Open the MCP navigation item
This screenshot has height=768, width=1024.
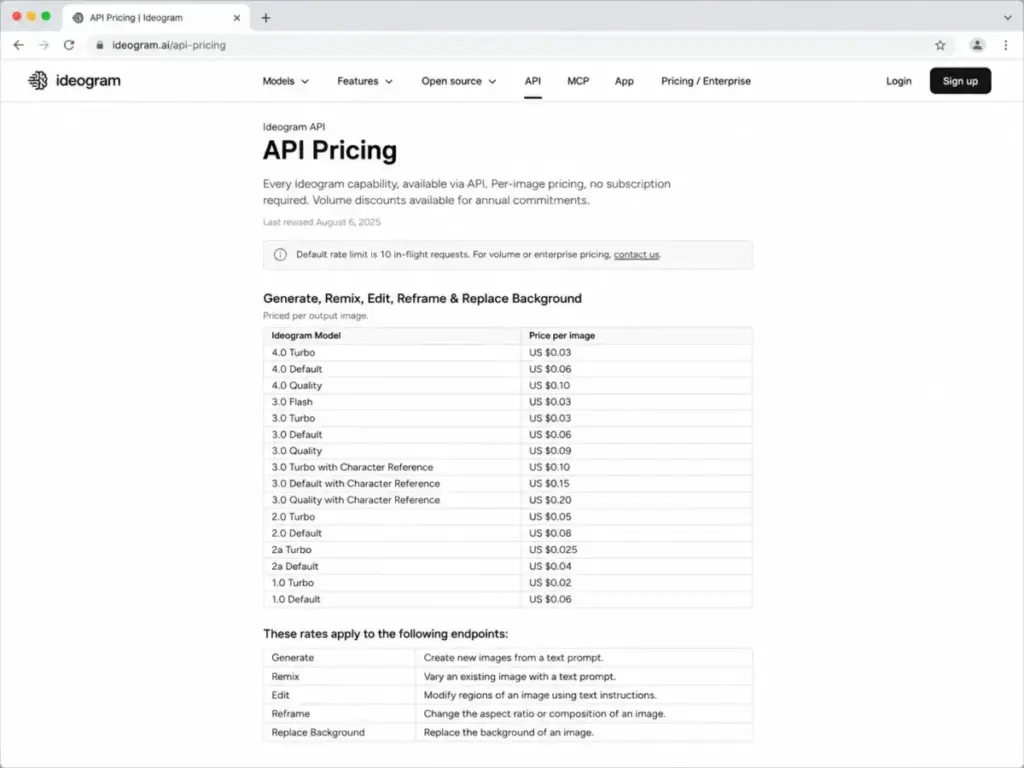click(578, 81)
